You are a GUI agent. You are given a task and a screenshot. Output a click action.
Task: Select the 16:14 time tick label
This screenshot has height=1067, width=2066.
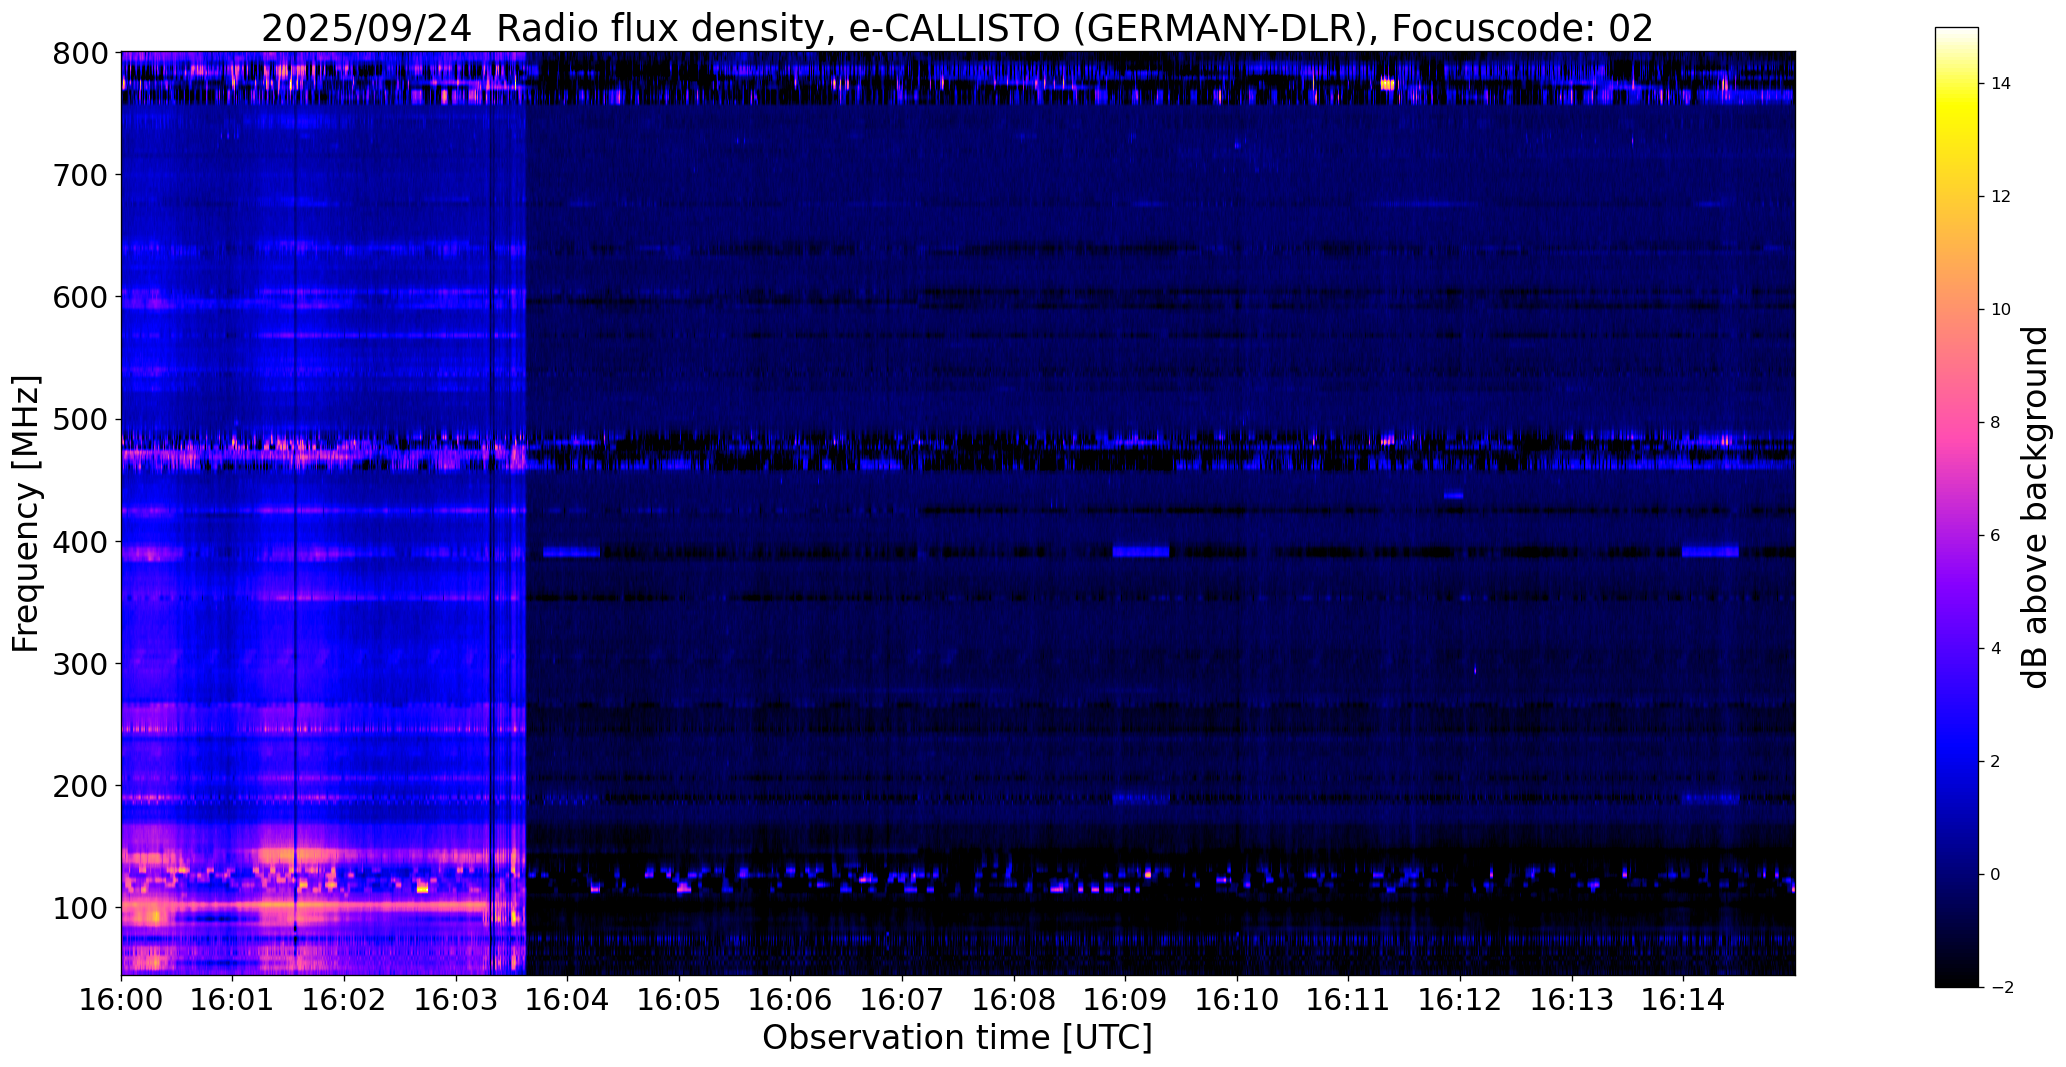coord(1683,1000)
